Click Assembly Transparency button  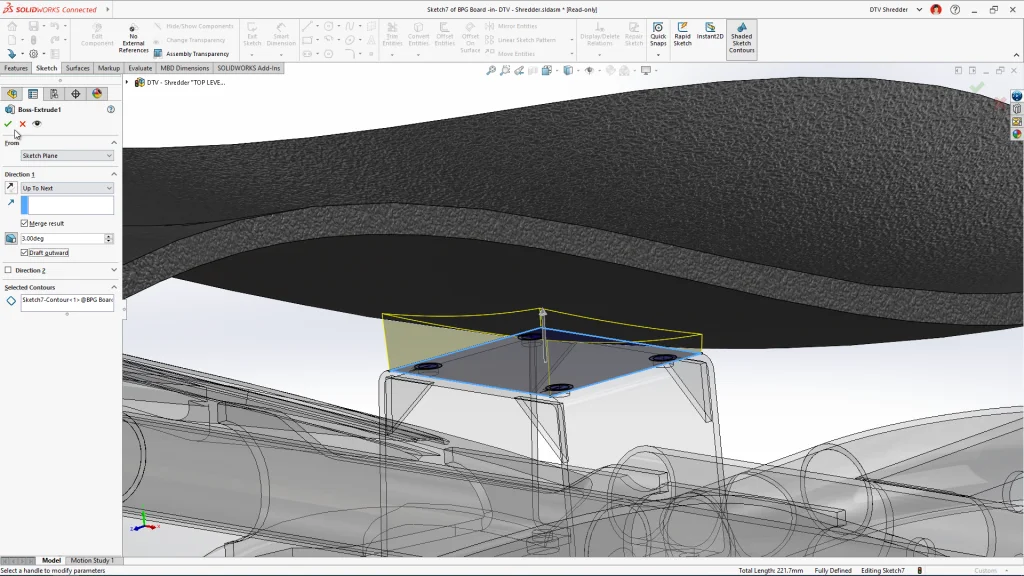click(x=190, y=54)
